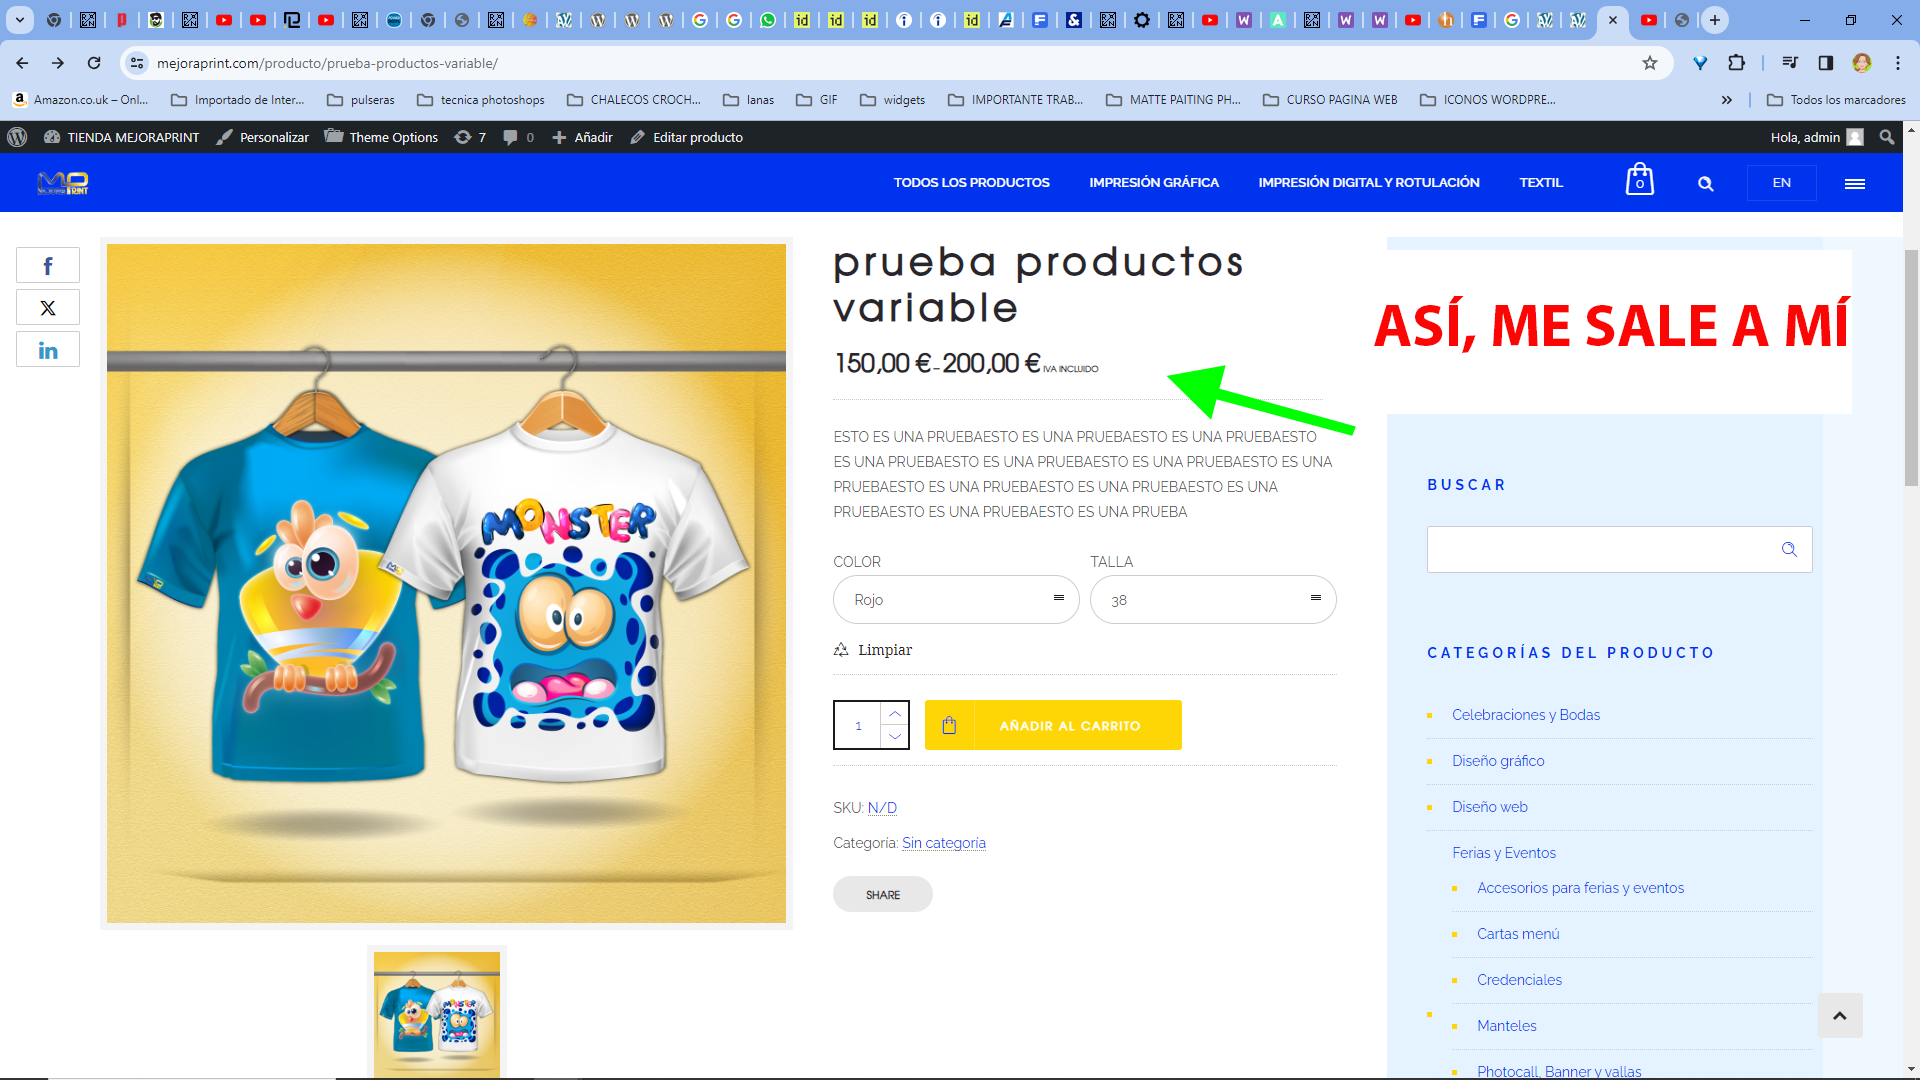Open IMPRESIÓN DIGITAL Y ROTULACIÓN menu

tap(1369, 183)
